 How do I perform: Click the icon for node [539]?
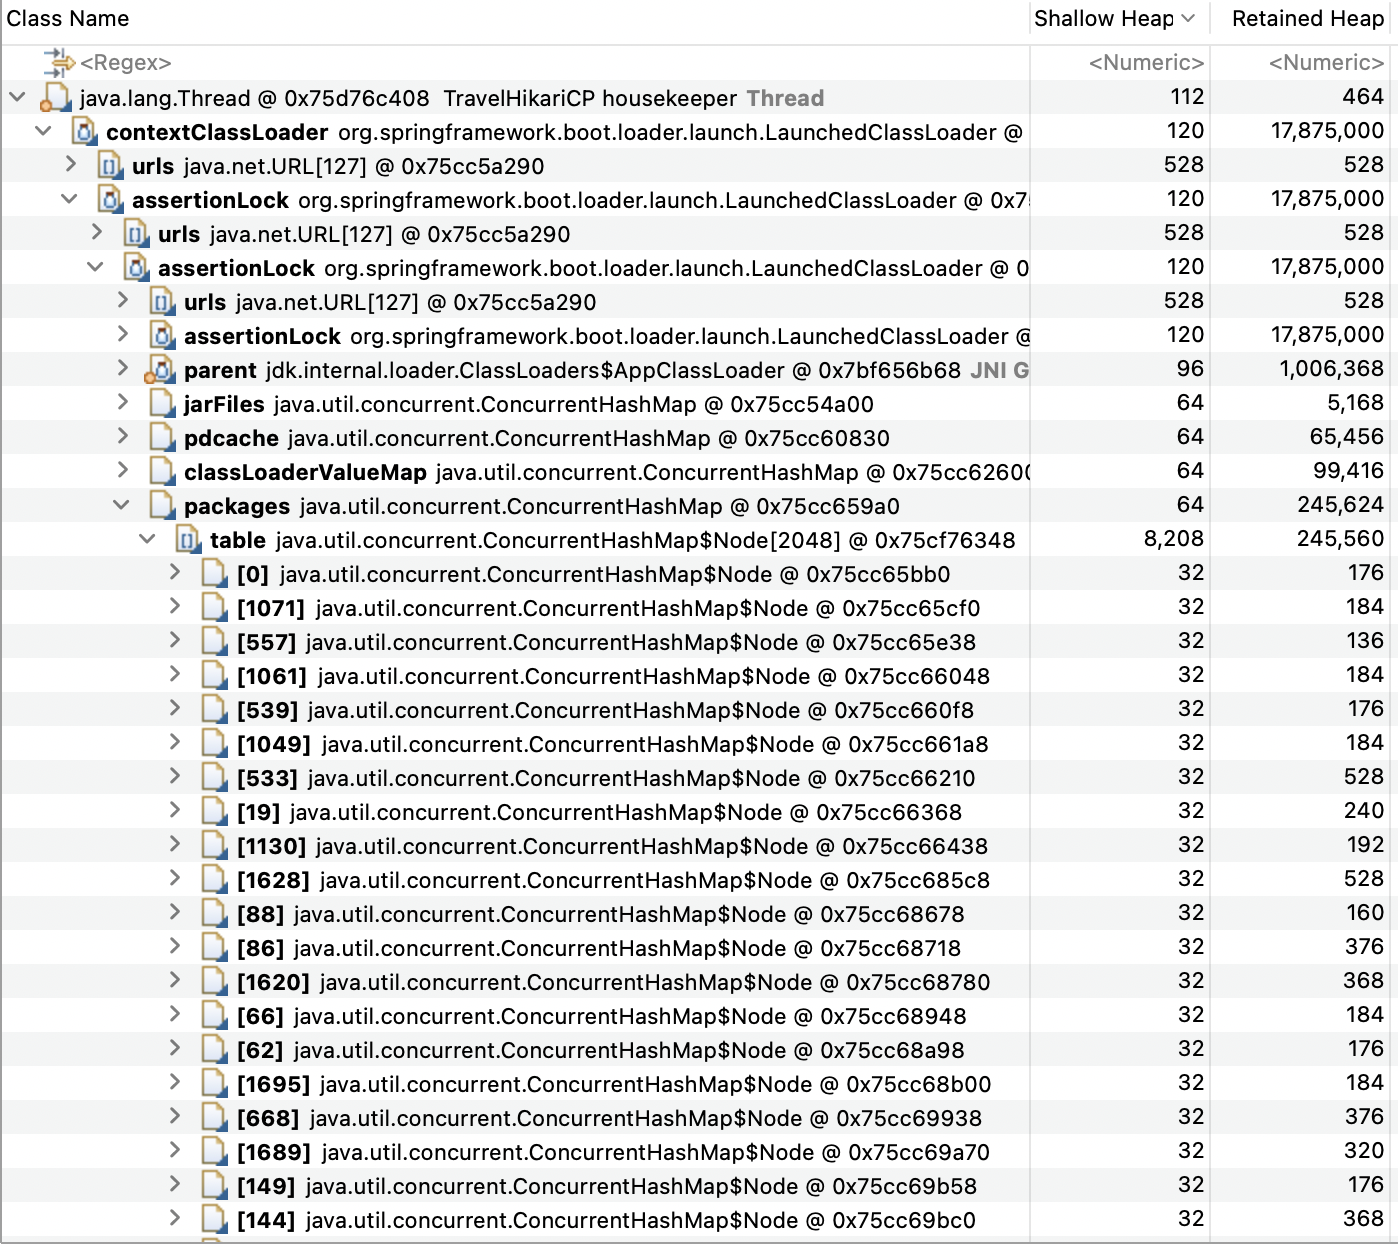tap(214, 710)
